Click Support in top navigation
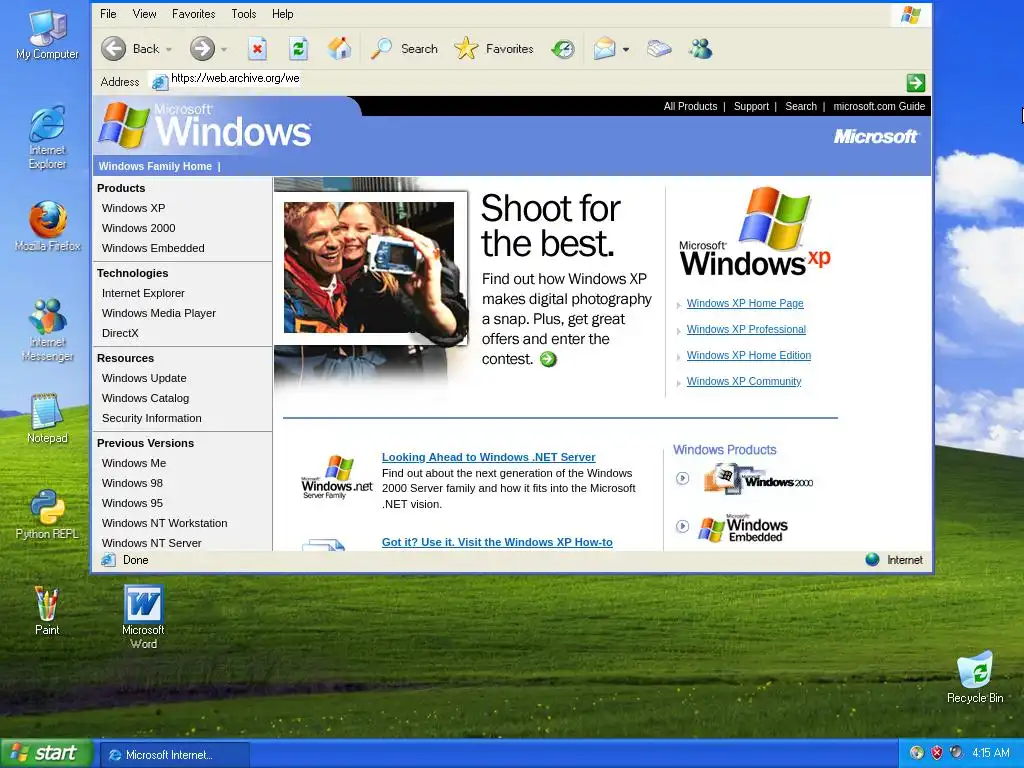Viewport: 1024px width, 768px height. point(751,106)
